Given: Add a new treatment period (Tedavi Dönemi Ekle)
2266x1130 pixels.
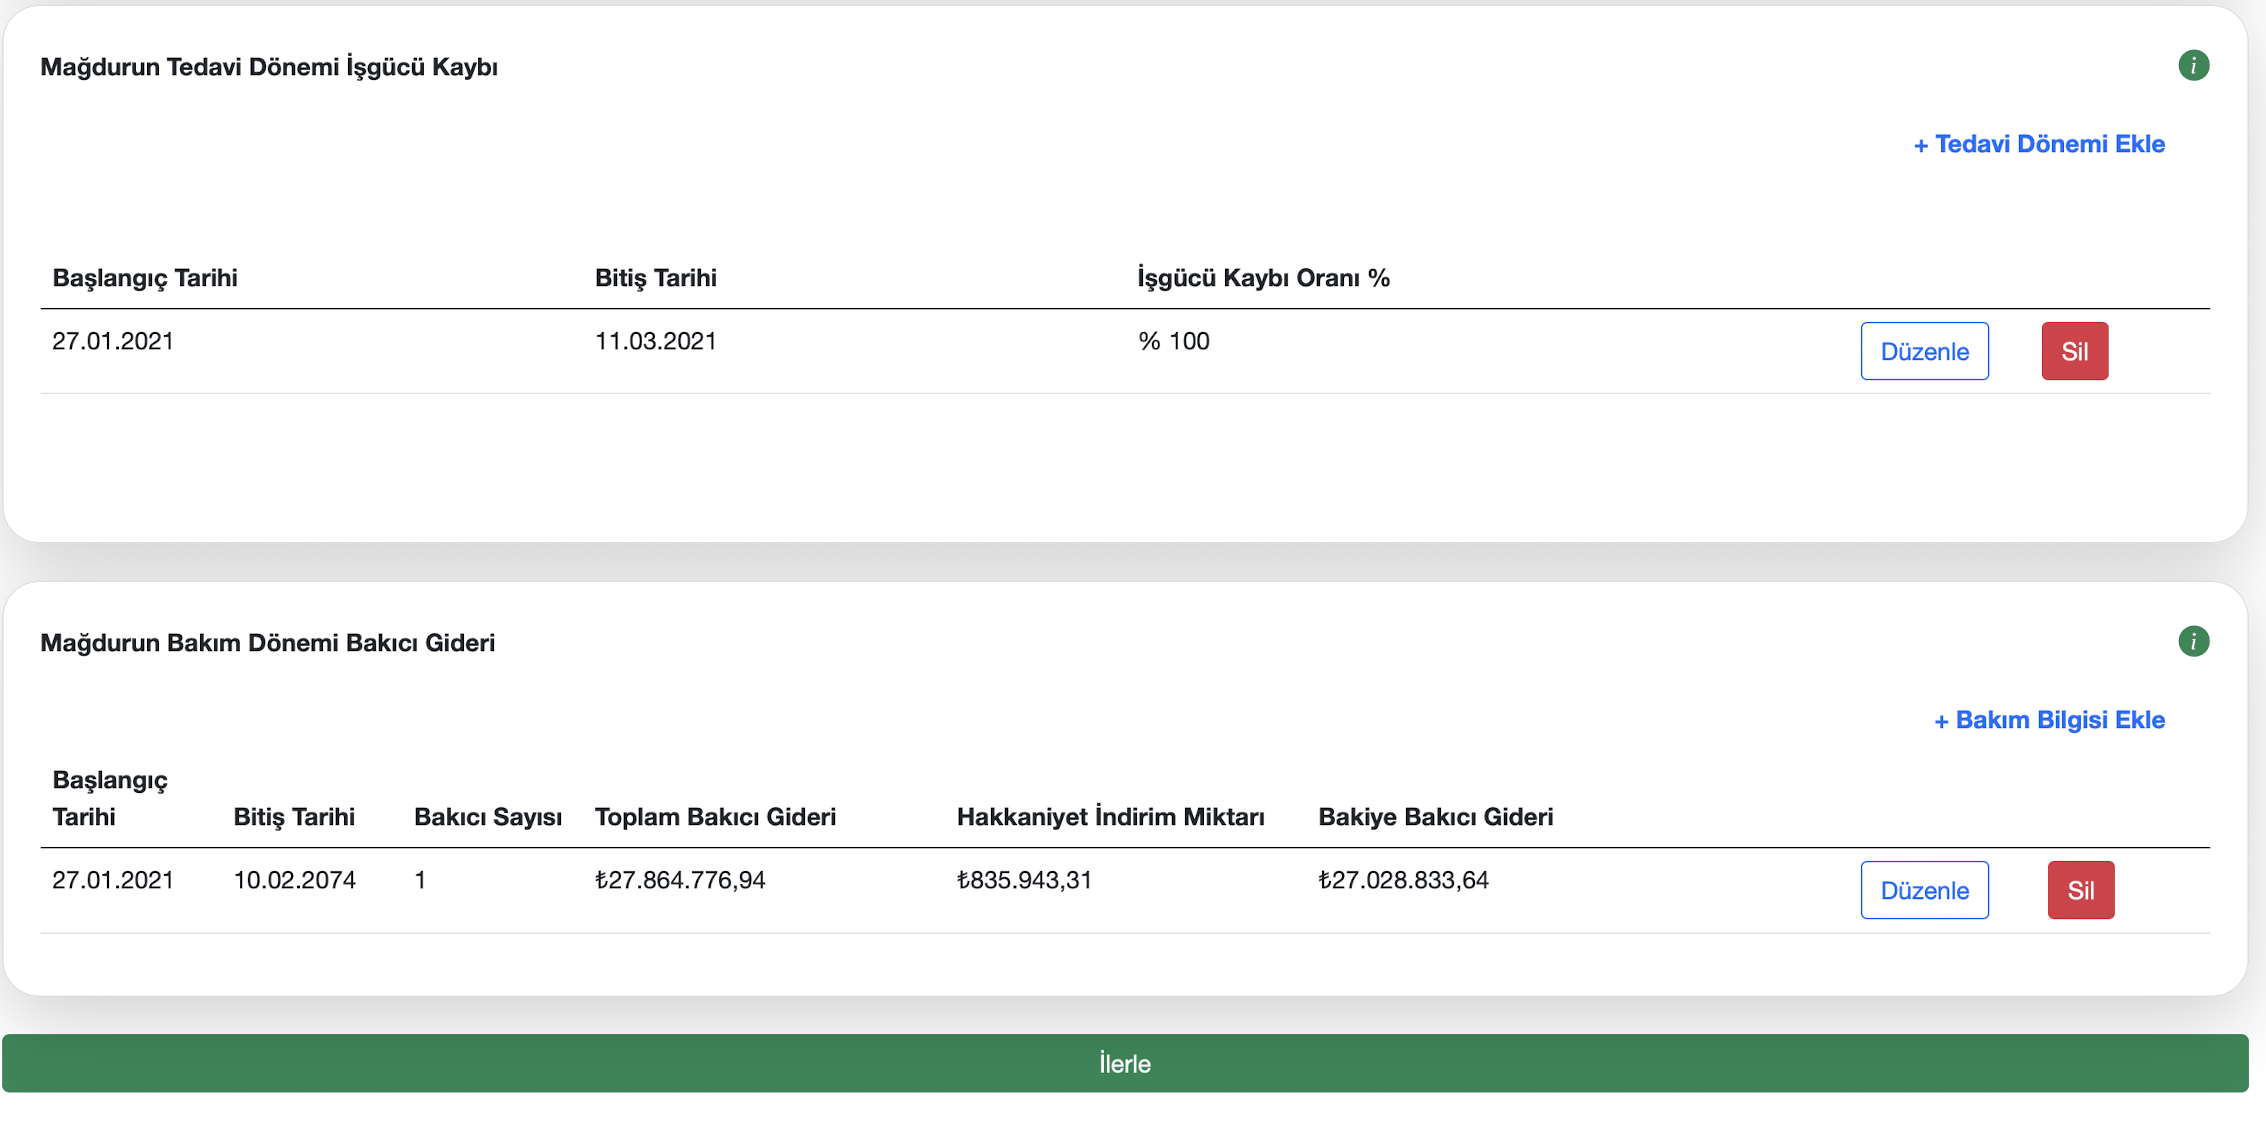Looking at the screenshot, I should pyautogui.click(x=2039, y=144).
